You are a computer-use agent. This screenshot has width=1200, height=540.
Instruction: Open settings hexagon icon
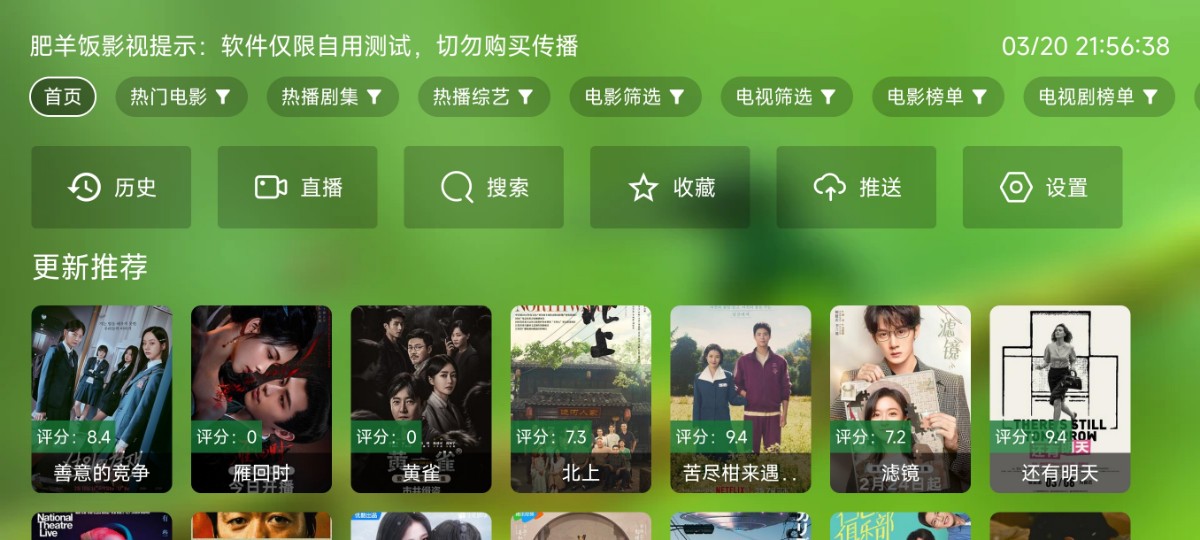click(x=1015, y=187)
